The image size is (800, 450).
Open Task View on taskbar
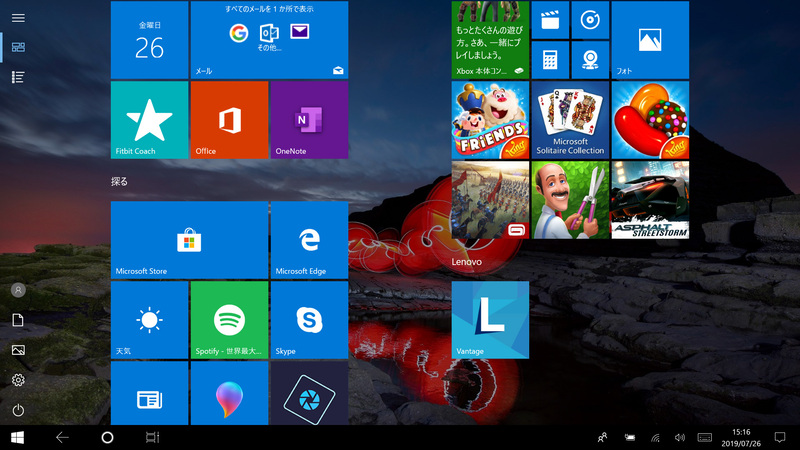(x=152, y=437)
